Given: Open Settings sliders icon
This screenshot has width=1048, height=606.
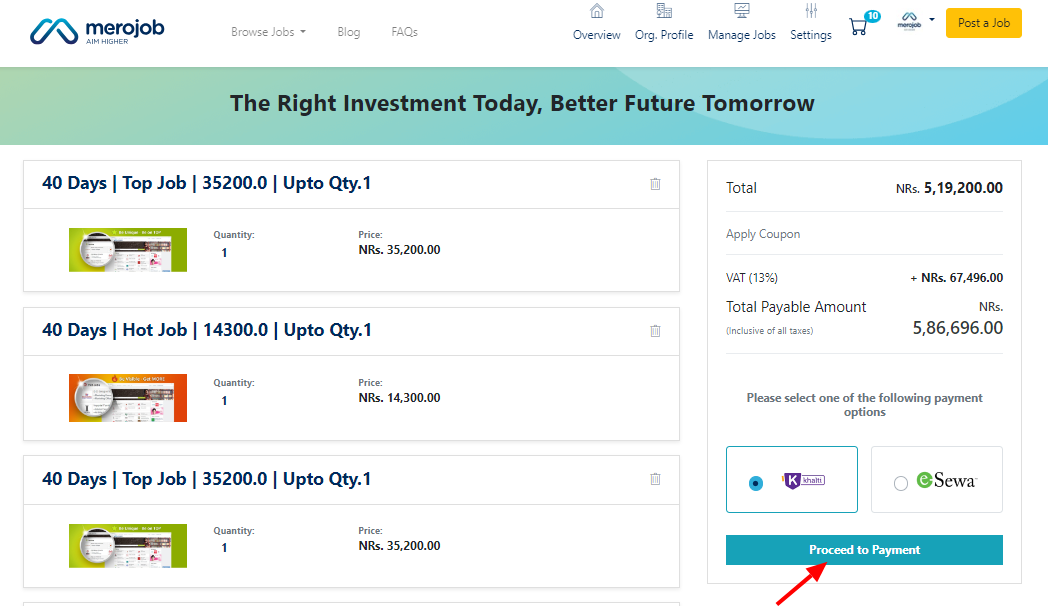Looking at the screenshot, I should click(x=811, y=12).
